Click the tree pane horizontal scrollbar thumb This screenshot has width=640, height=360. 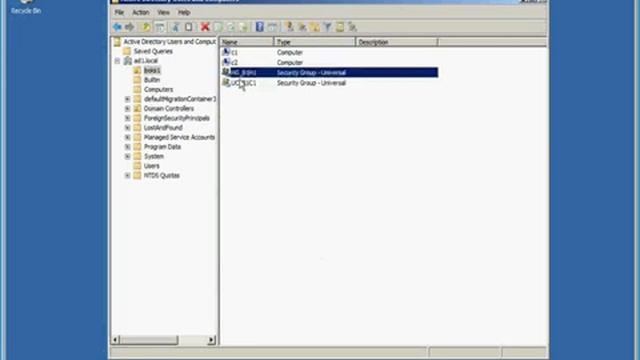coord(149,340)
